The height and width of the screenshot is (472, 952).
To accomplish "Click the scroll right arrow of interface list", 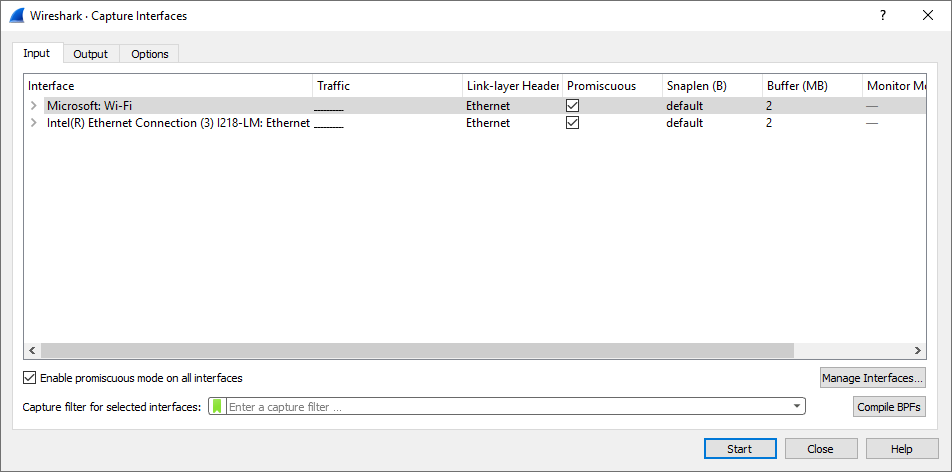I will (x=918, y=351).
